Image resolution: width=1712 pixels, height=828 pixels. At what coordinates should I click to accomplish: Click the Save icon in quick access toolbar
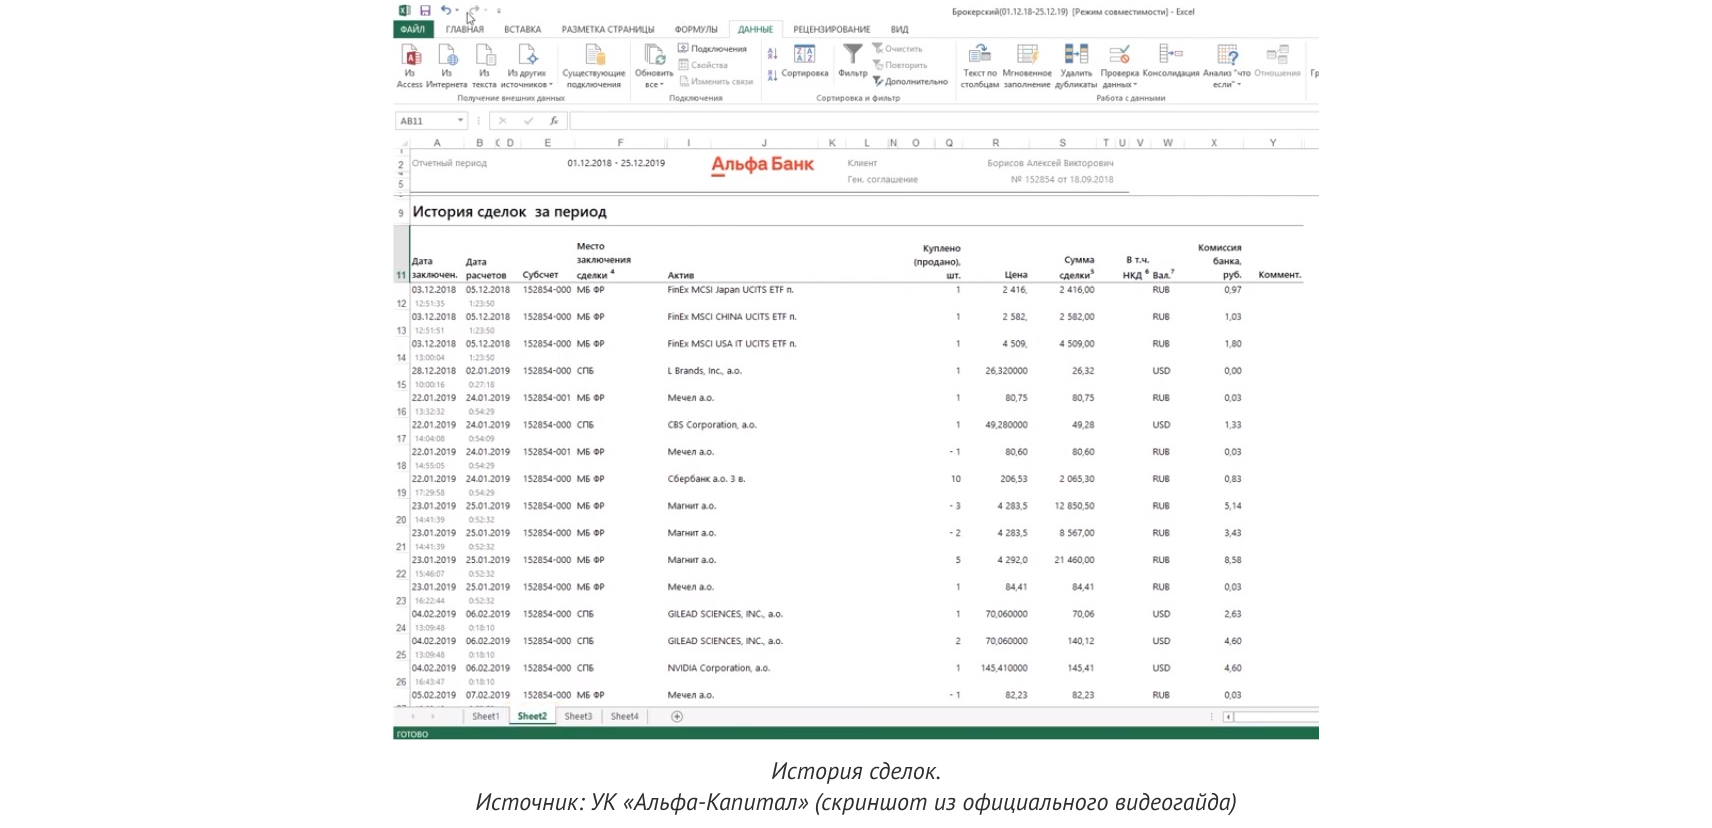425,11
